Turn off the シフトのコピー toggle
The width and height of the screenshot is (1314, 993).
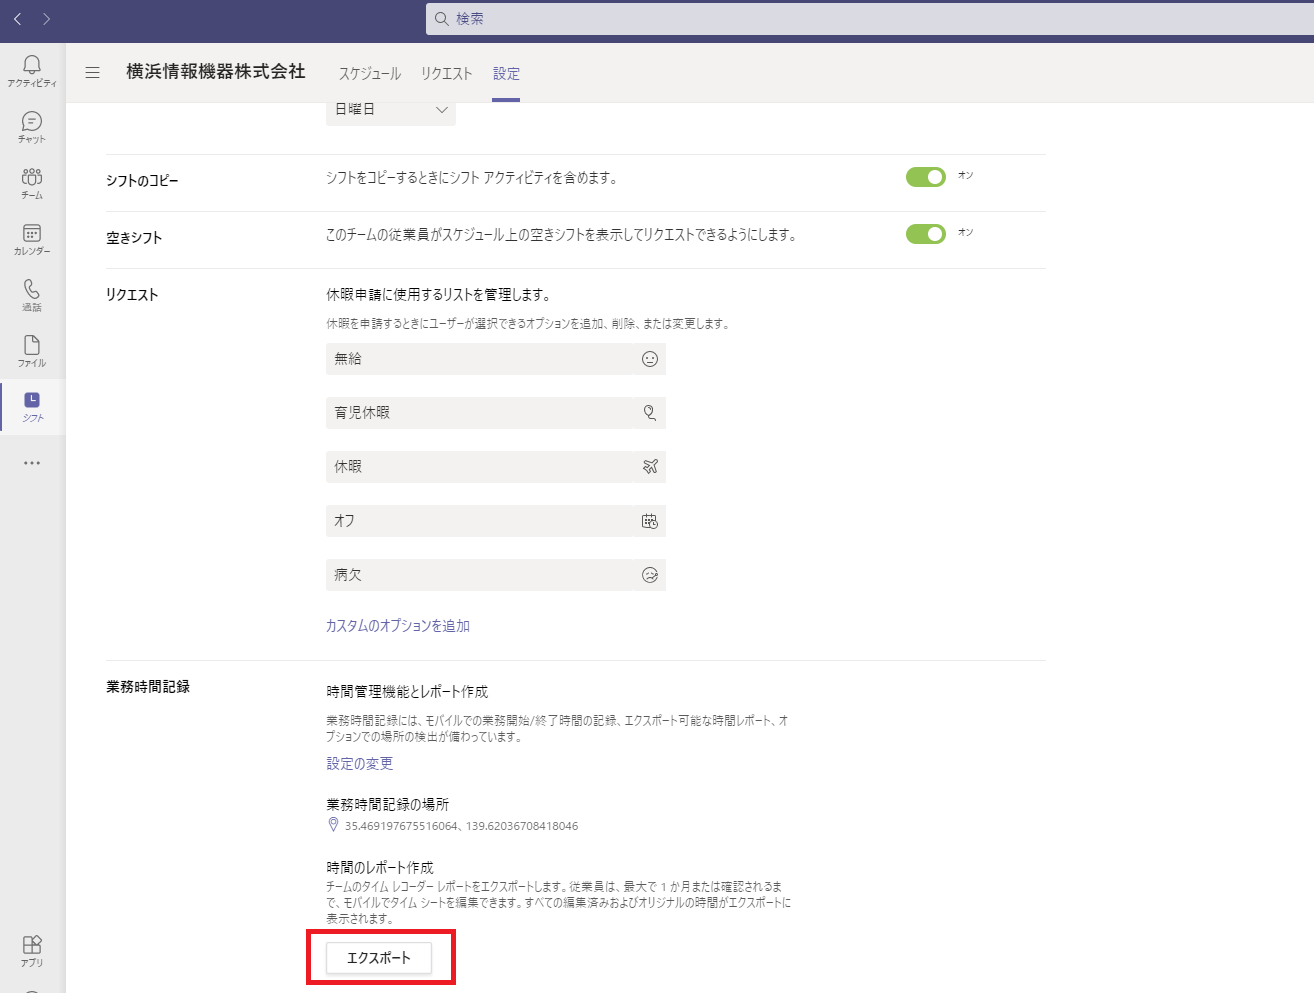coord(926,177)
